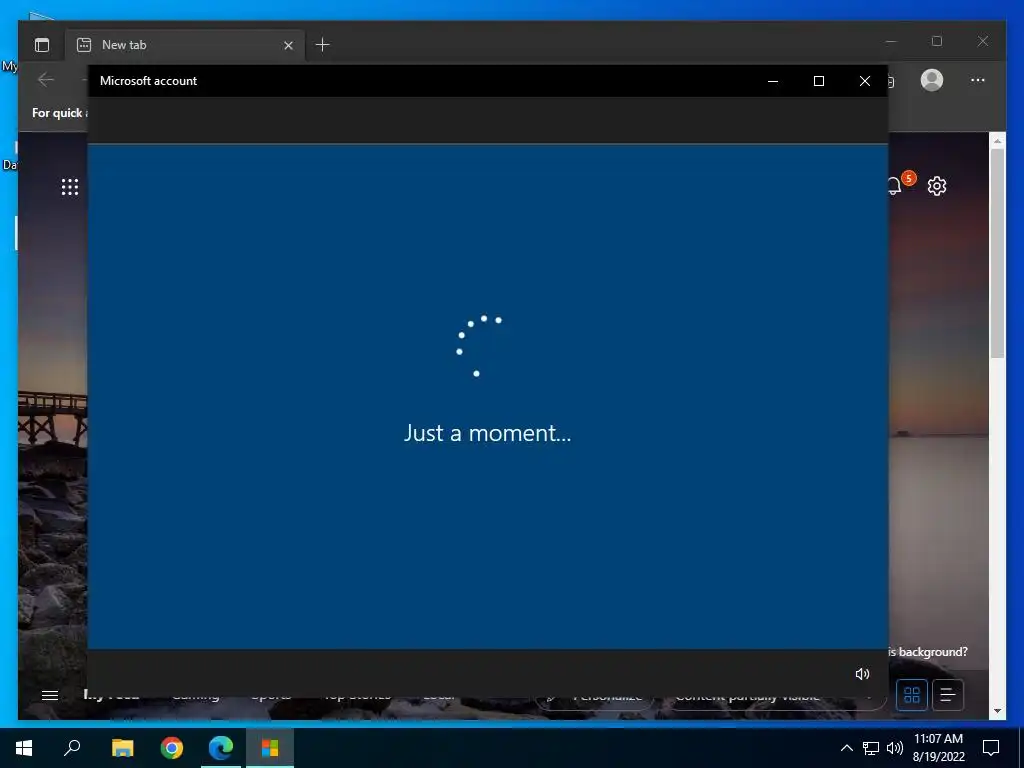Launch Google Chrome from the taskbar
Image resolution: width=1024 pixels, height=768 pixels.
172,748
